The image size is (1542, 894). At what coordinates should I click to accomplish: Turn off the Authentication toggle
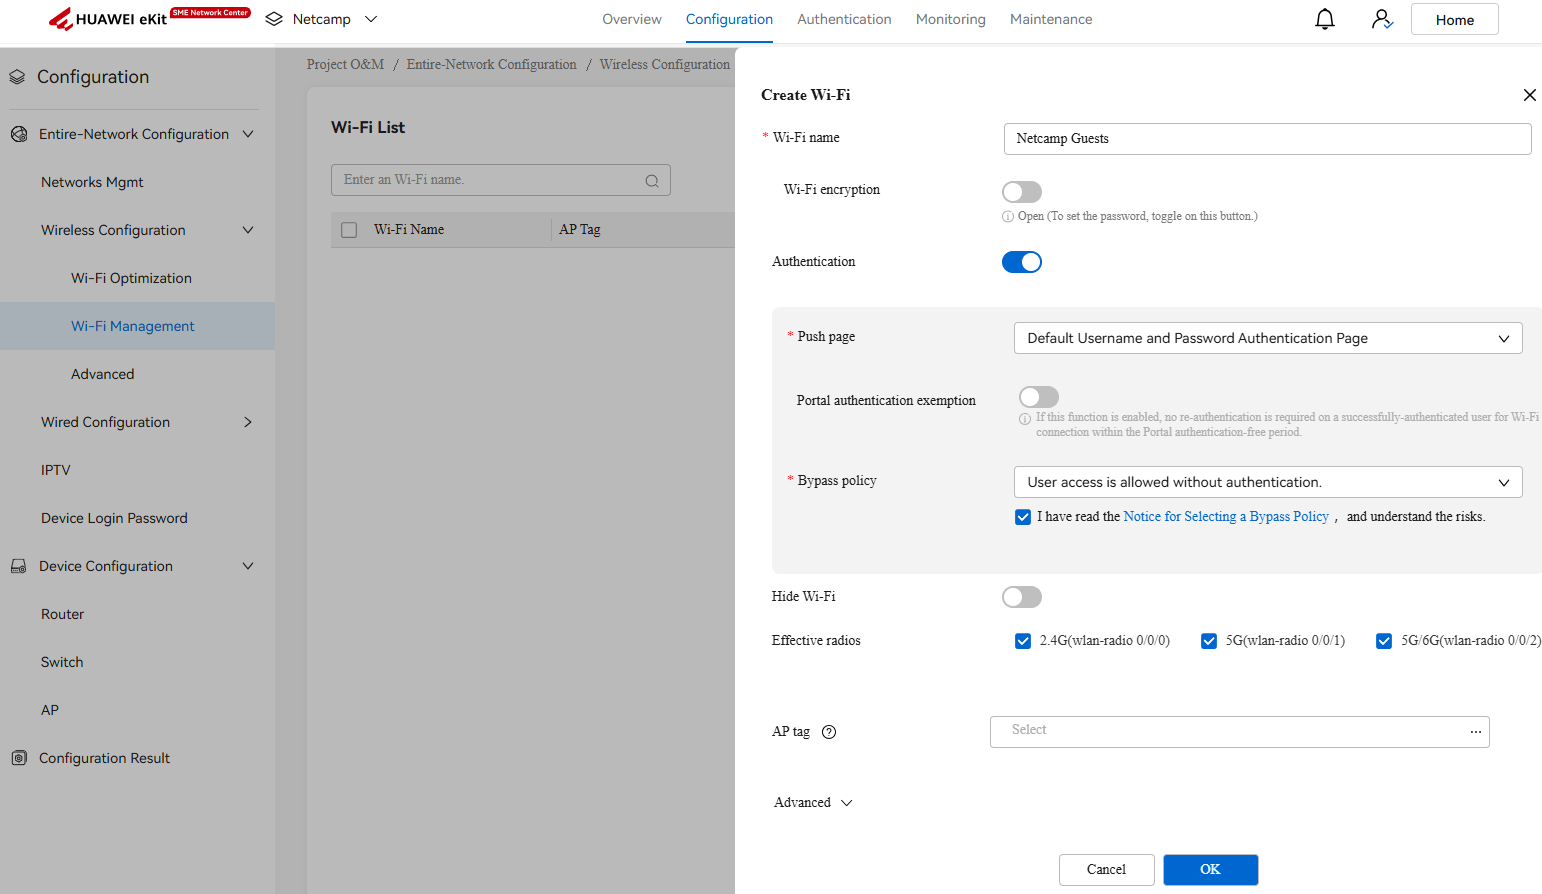click(1022, 262)
